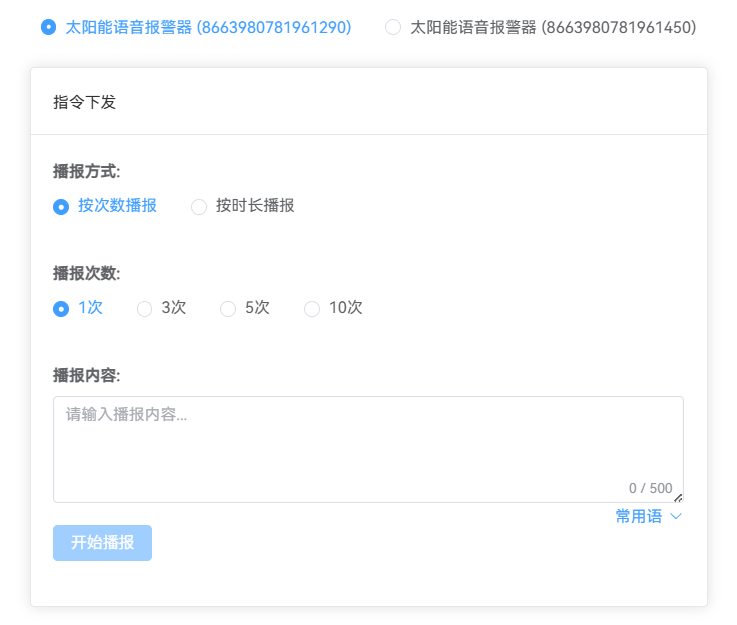Open the 常用语 common phrases list
The height and width of the screenshot is (625, 737).
click(x=639, y=516)
